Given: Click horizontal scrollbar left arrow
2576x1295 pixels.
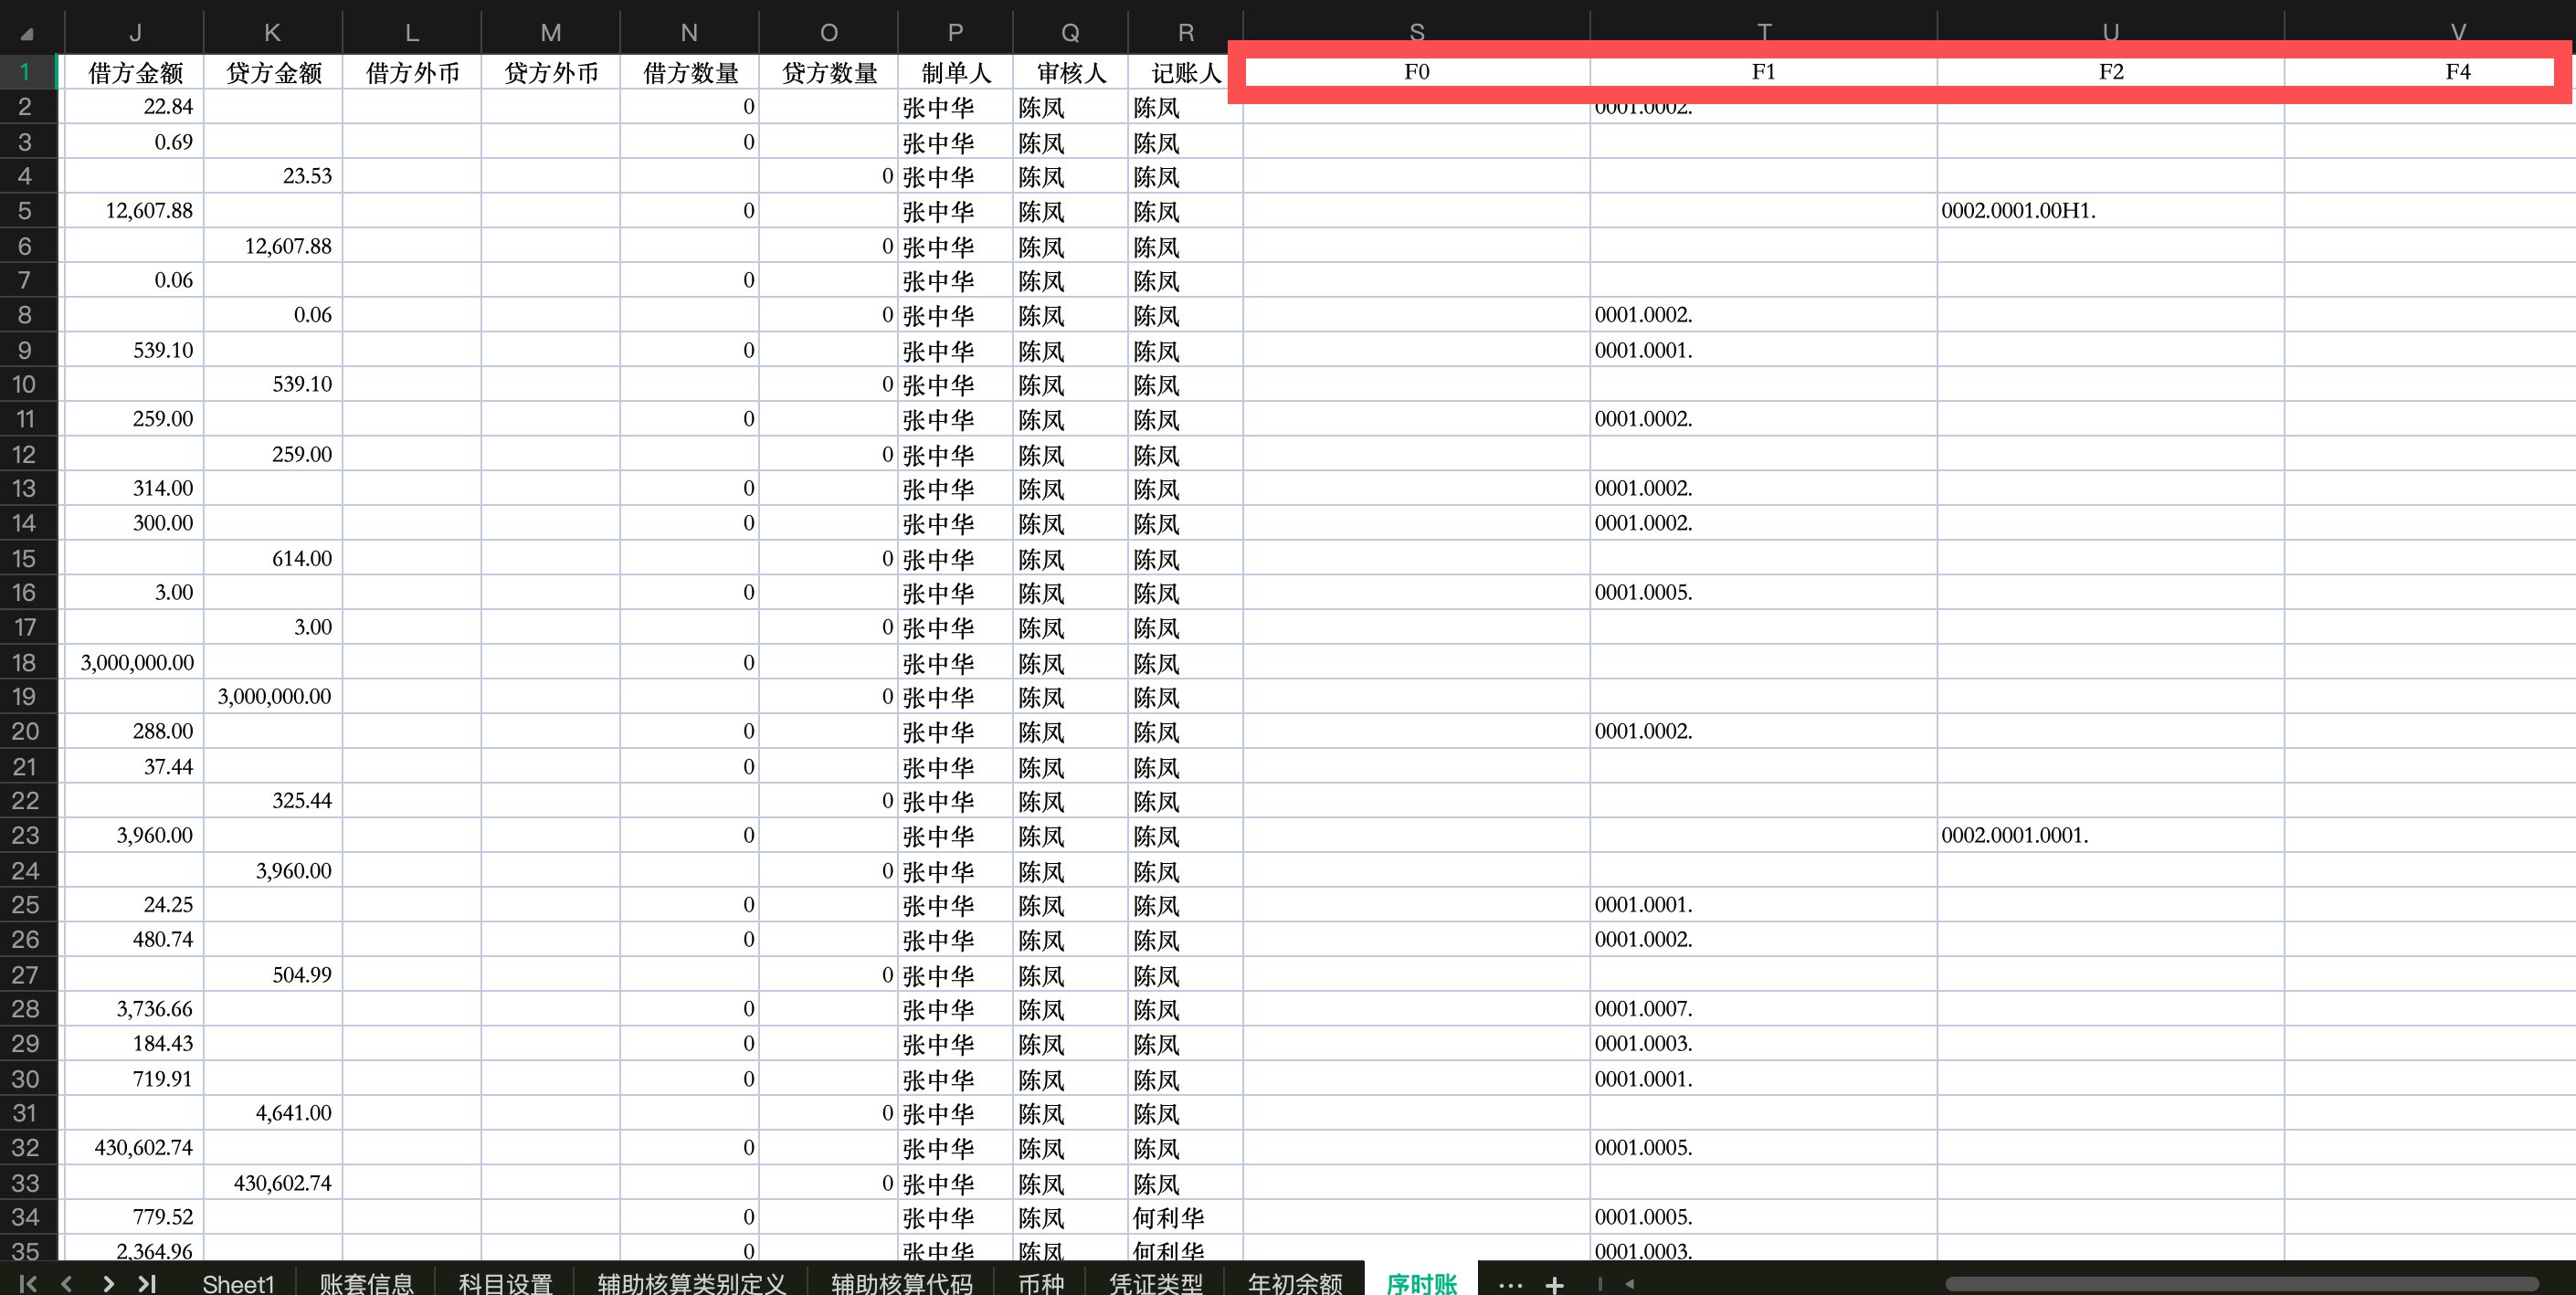Looking at the screenshot, I should coord(1630,1284).
